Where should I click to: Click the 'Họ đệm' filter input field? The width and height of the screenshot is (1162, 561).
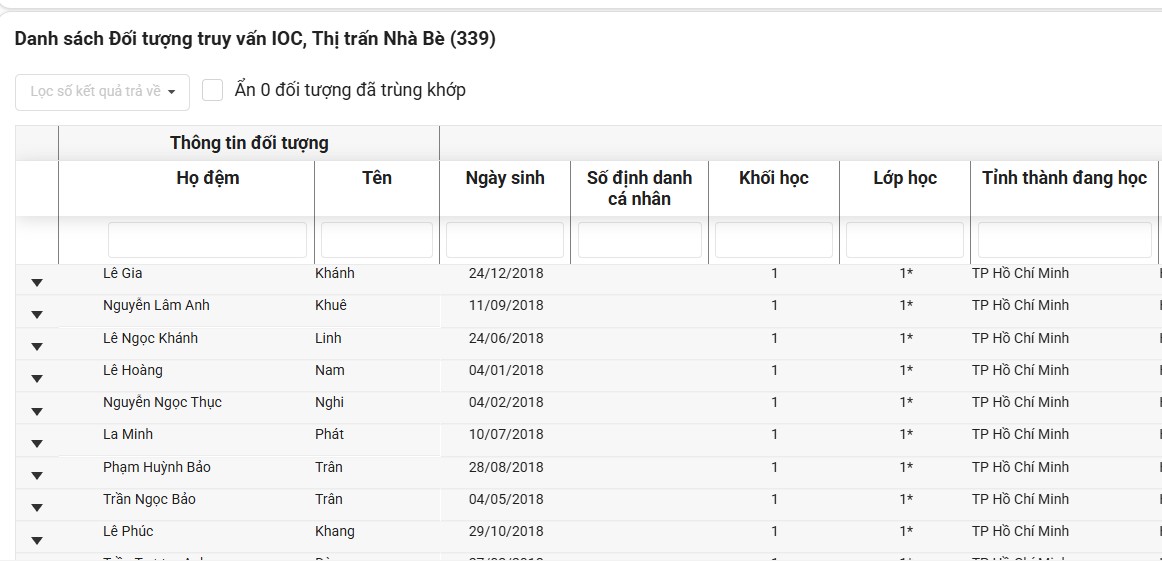207,240
